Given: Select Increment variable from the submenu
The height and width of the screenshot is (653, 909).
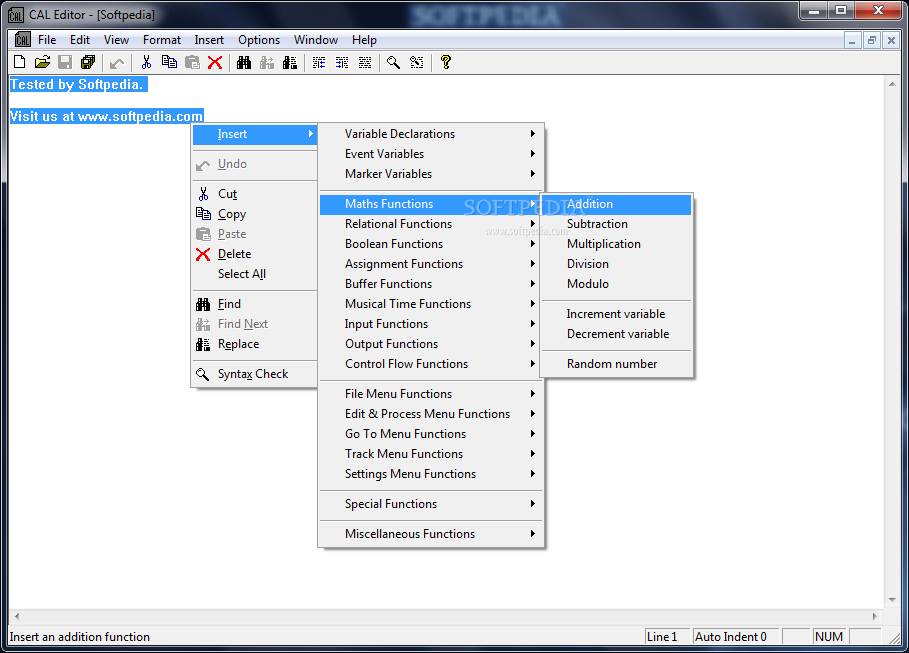Looking at the screenshot, I should coord(616,314).
